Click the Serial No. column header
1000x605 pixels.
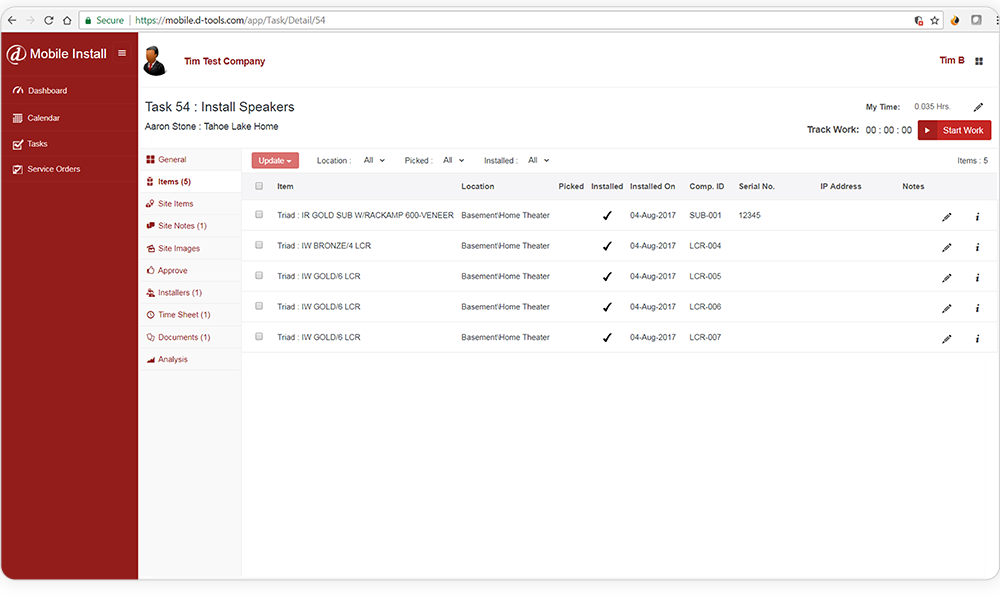coord(756,186)
